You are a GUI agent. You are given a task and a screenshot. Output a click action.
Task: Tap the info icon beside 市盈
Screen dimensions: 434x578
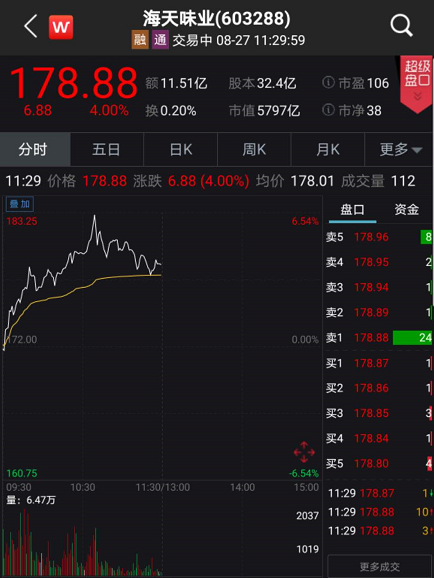(328, 82)
